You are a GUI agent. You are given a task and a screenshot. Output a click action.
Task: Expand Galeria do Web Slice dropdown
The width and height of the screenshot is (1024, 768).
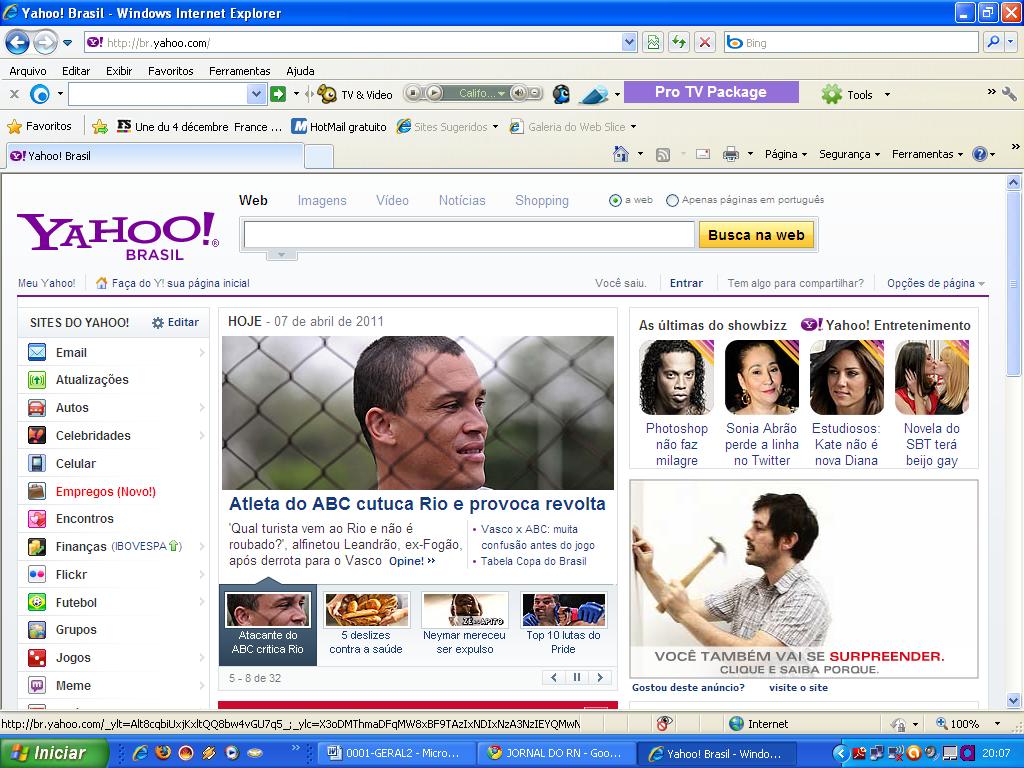pos(633,127)
